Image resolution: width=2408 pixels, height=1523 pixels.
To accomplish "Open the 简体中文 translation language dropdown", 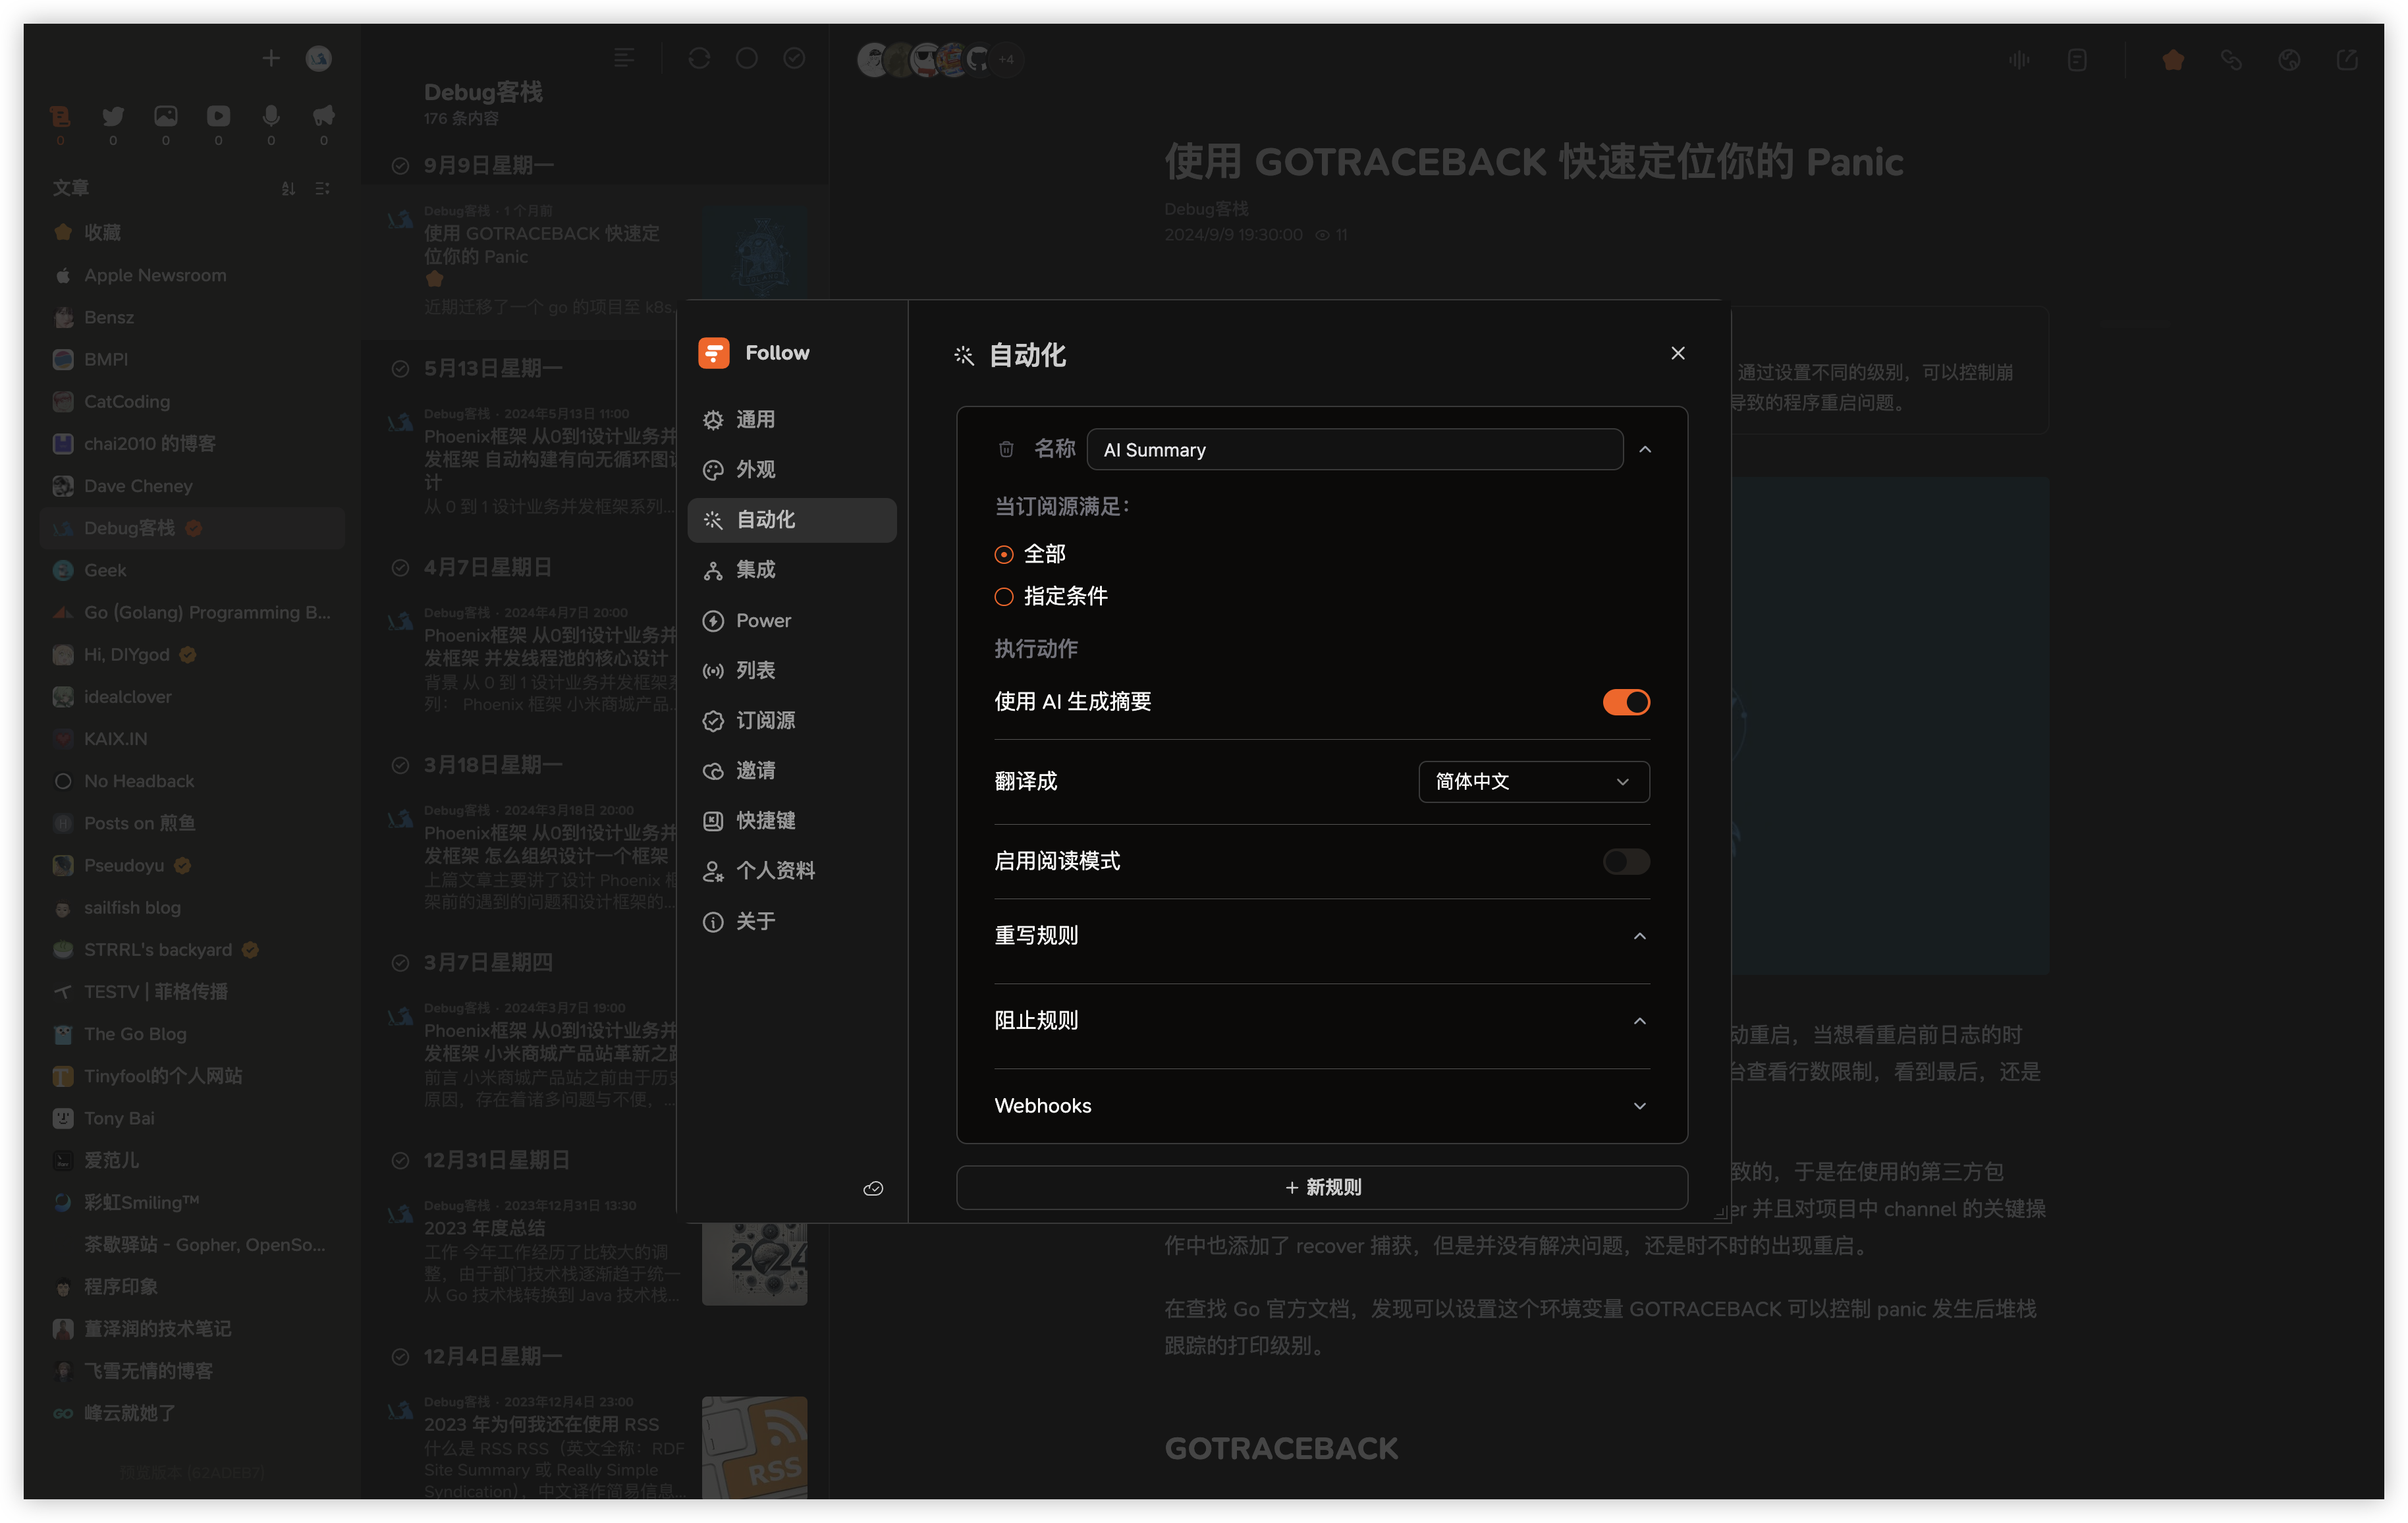I will pos(1533,781).
